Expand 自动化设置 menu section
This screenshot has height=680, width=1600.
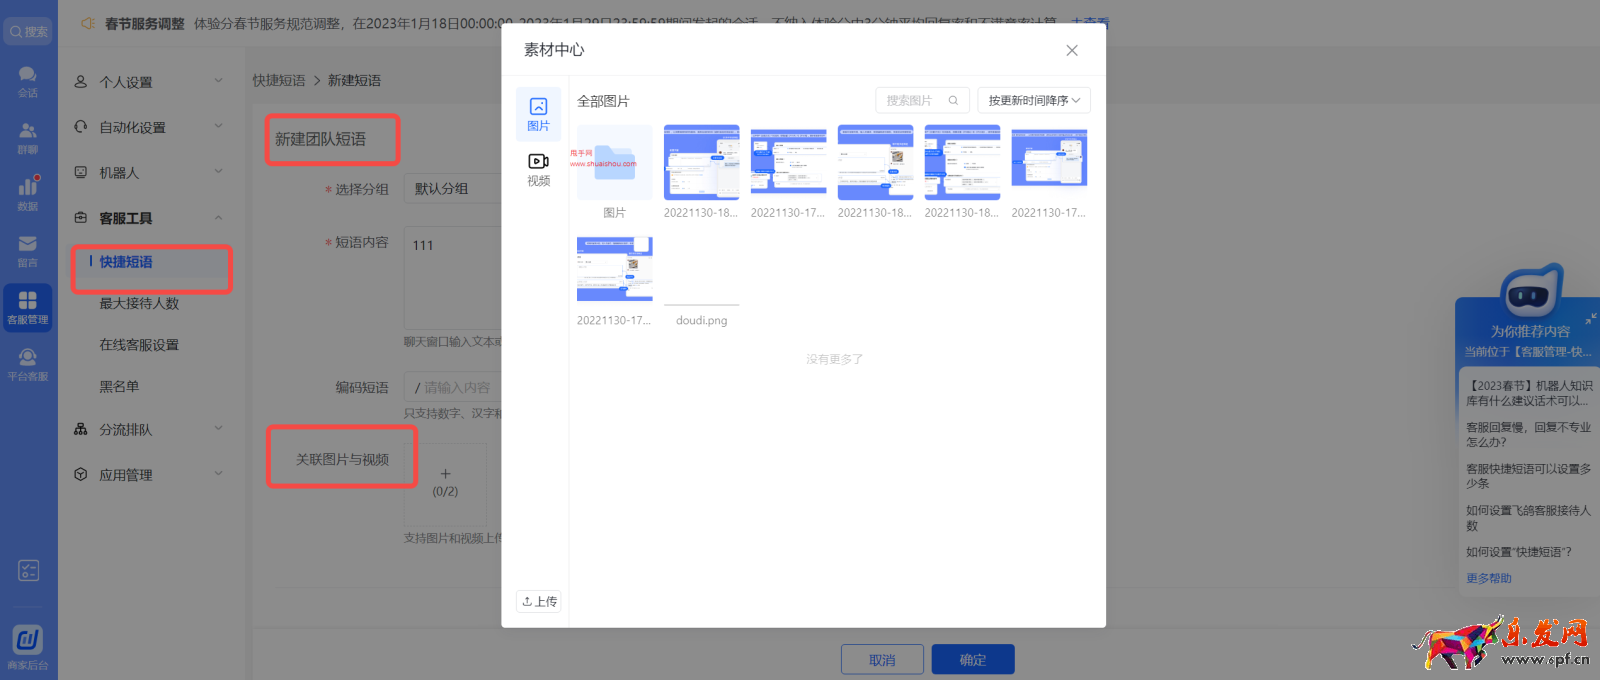[x=150, y=127]
